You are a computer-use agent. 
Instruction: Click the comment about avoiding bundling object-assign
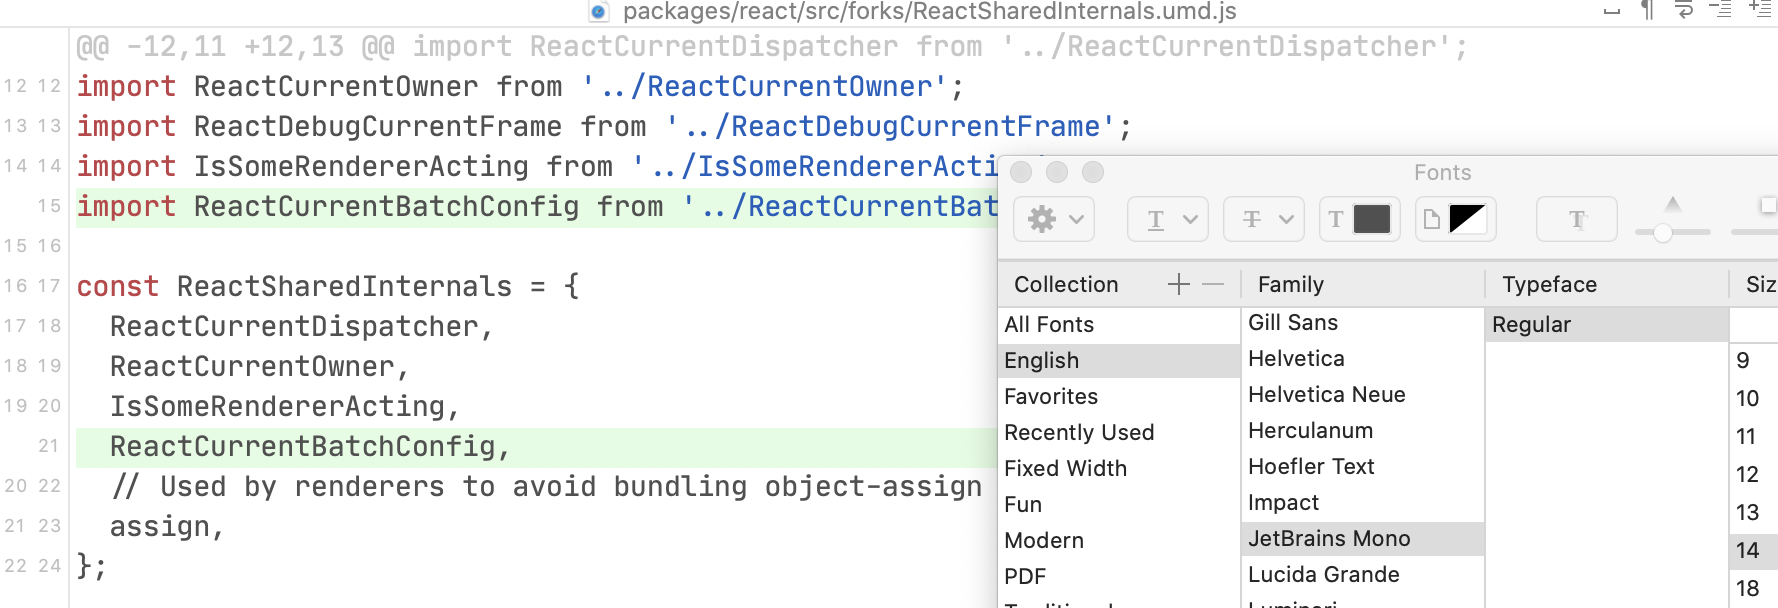[547, 487]
